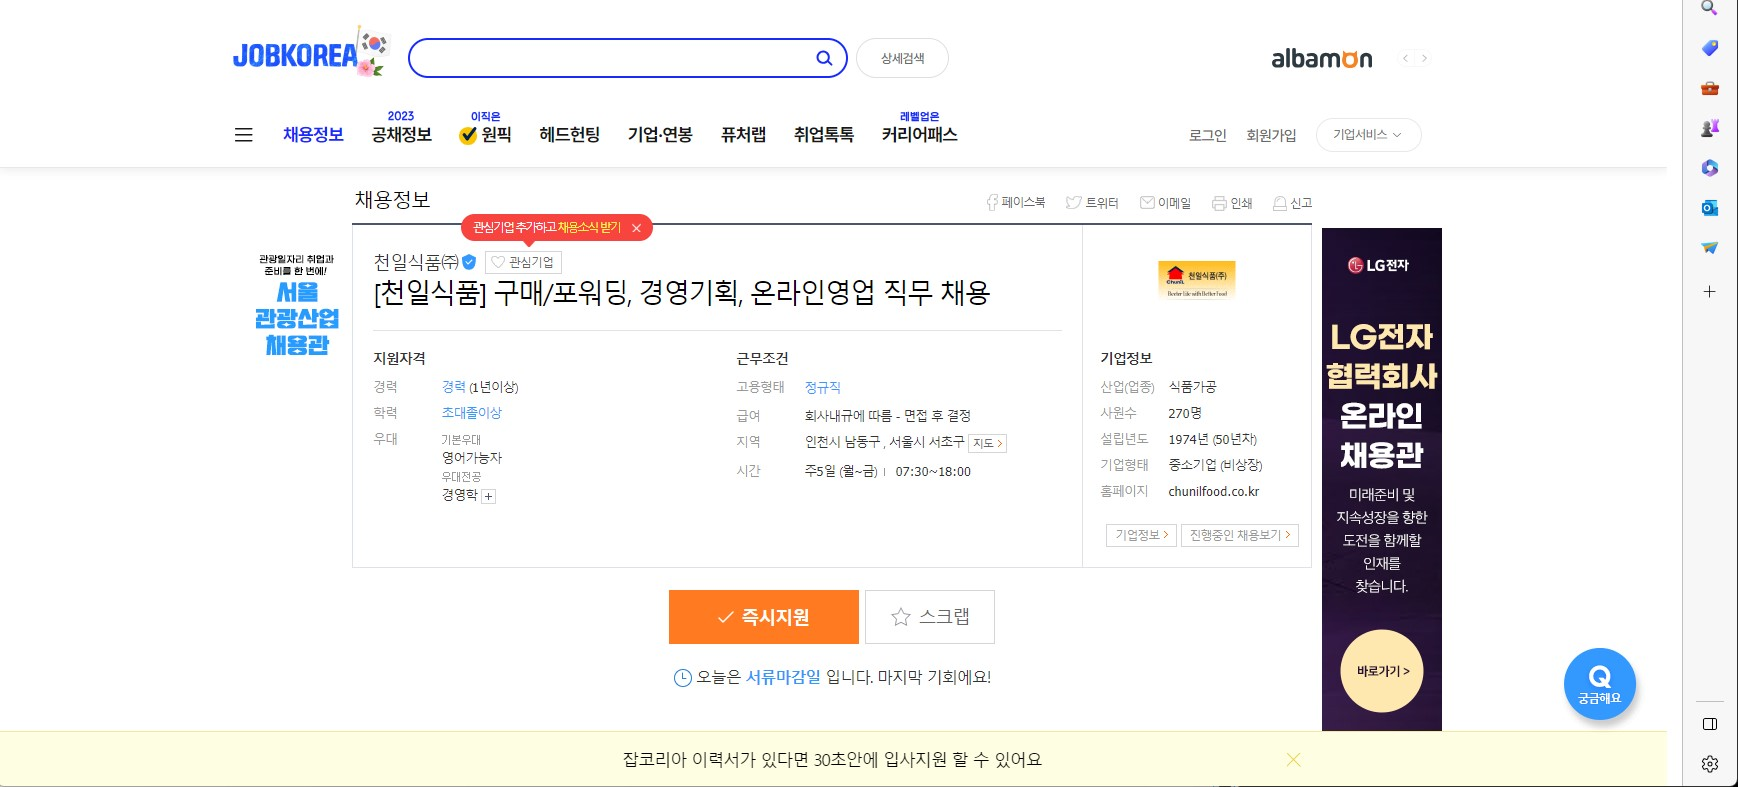This screenshot has width=1738, height=787.
Task: Select the 커리어패스 menu item
Action: (919, 134)
